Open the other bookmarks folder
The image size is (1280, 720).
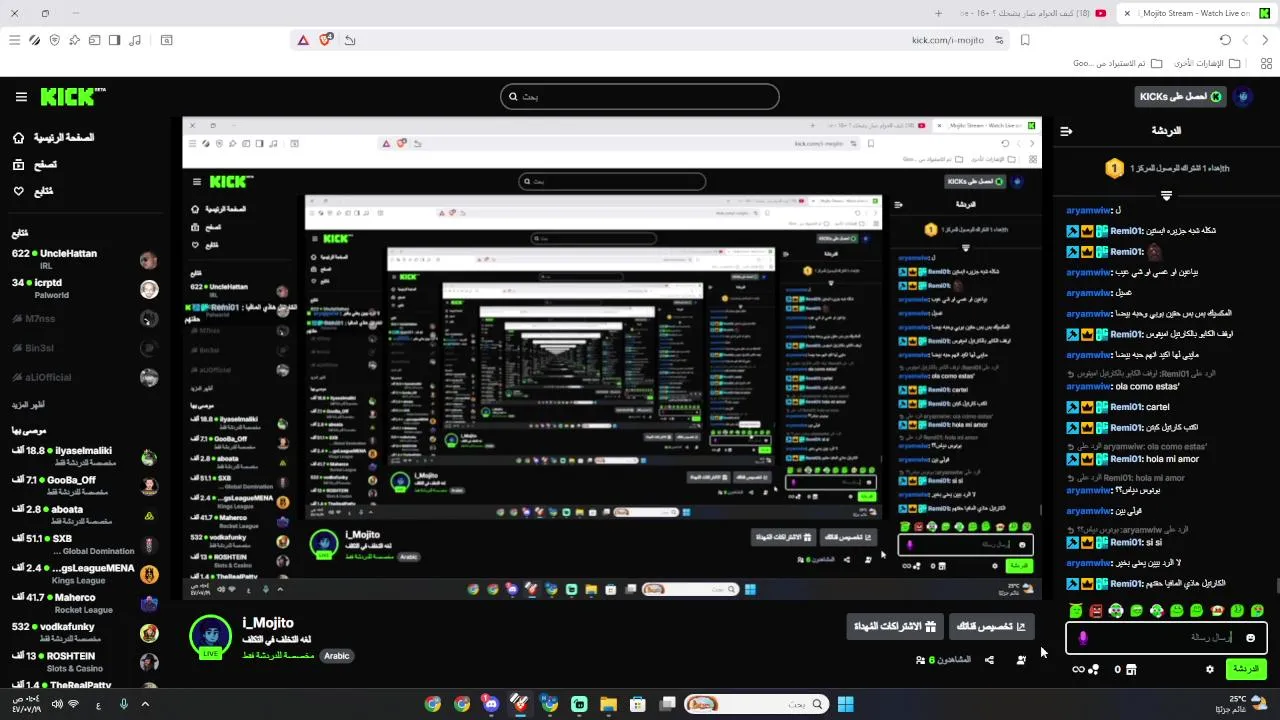pyautogui.click(x=1205, y=63)
